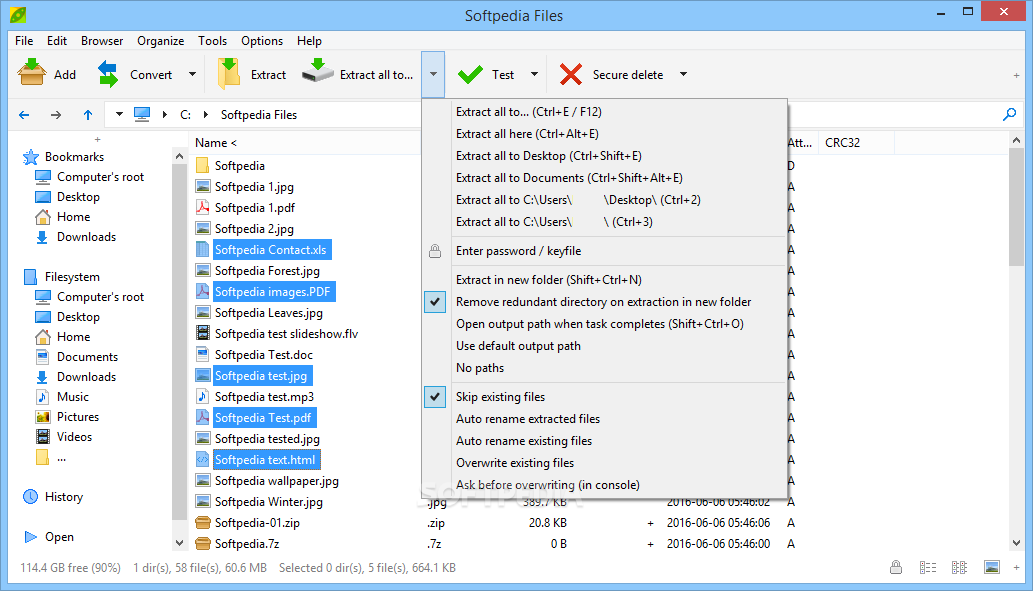Image resolution: width=1033 pixels, height=591 pixels.
Task: Open the Test dropdown arrow
Action: tap(534, 74)
